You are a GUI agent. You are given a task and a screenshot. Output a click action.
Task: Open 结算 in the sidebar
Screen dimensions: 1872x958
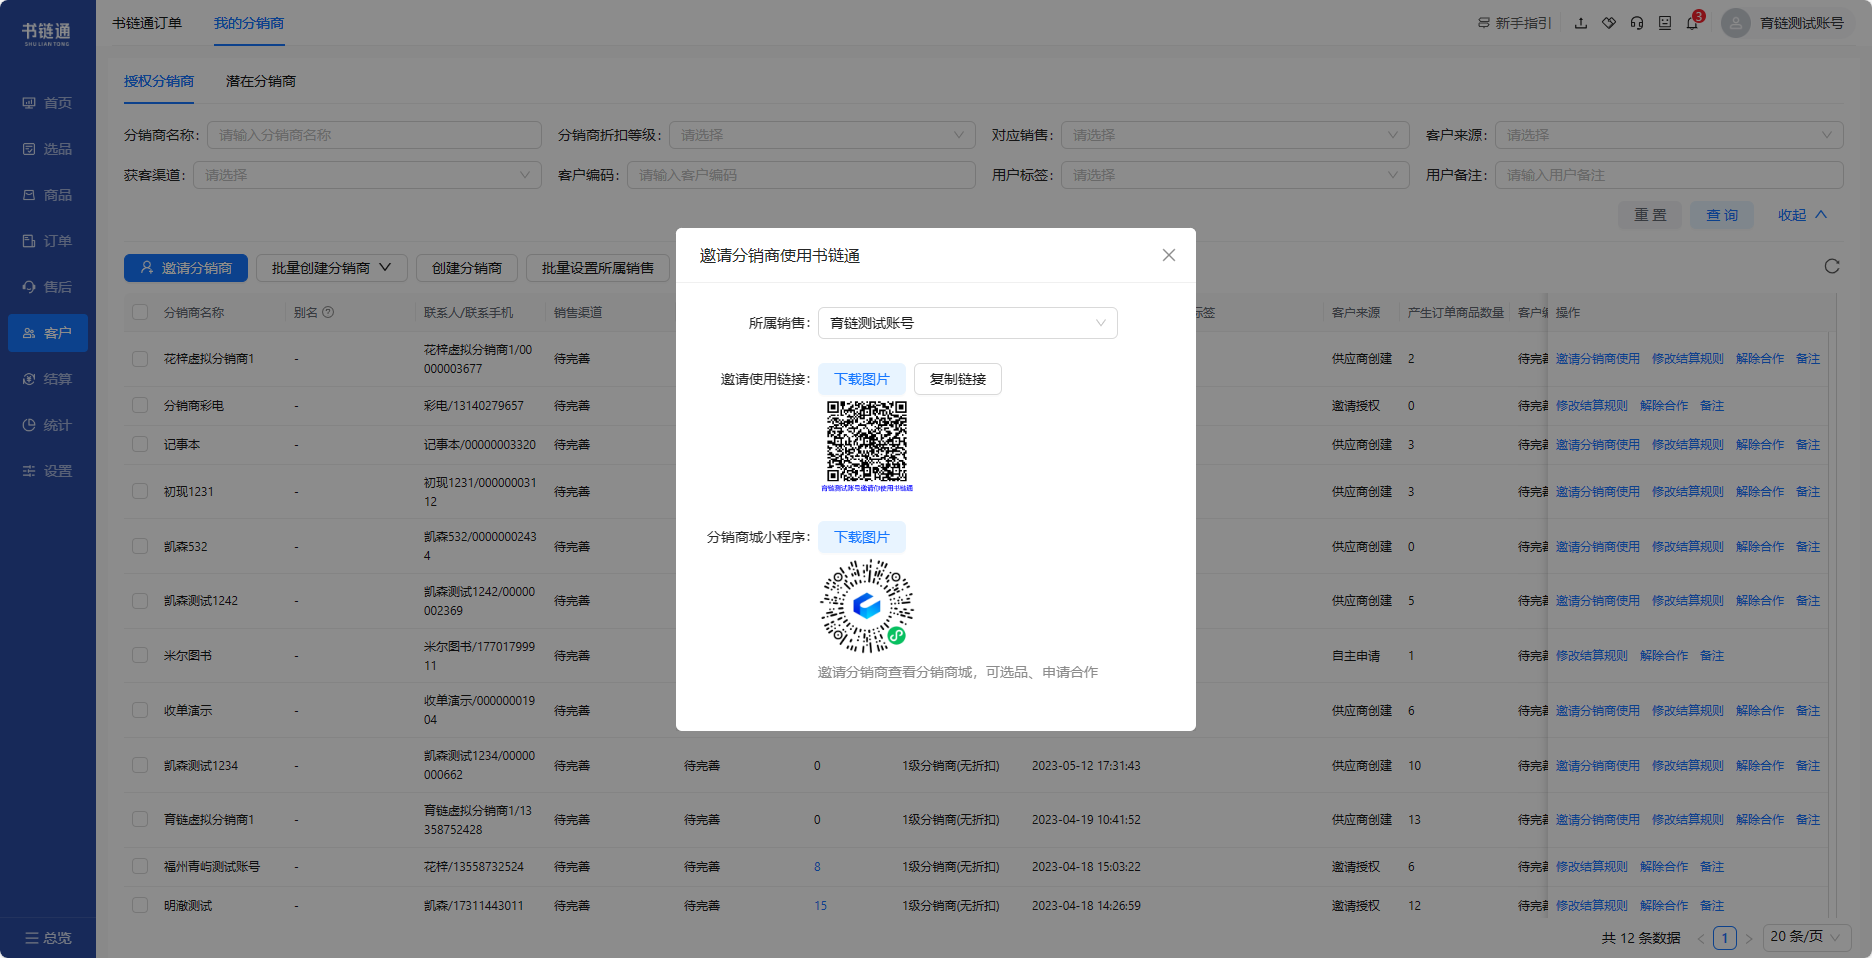click(48, 379)
